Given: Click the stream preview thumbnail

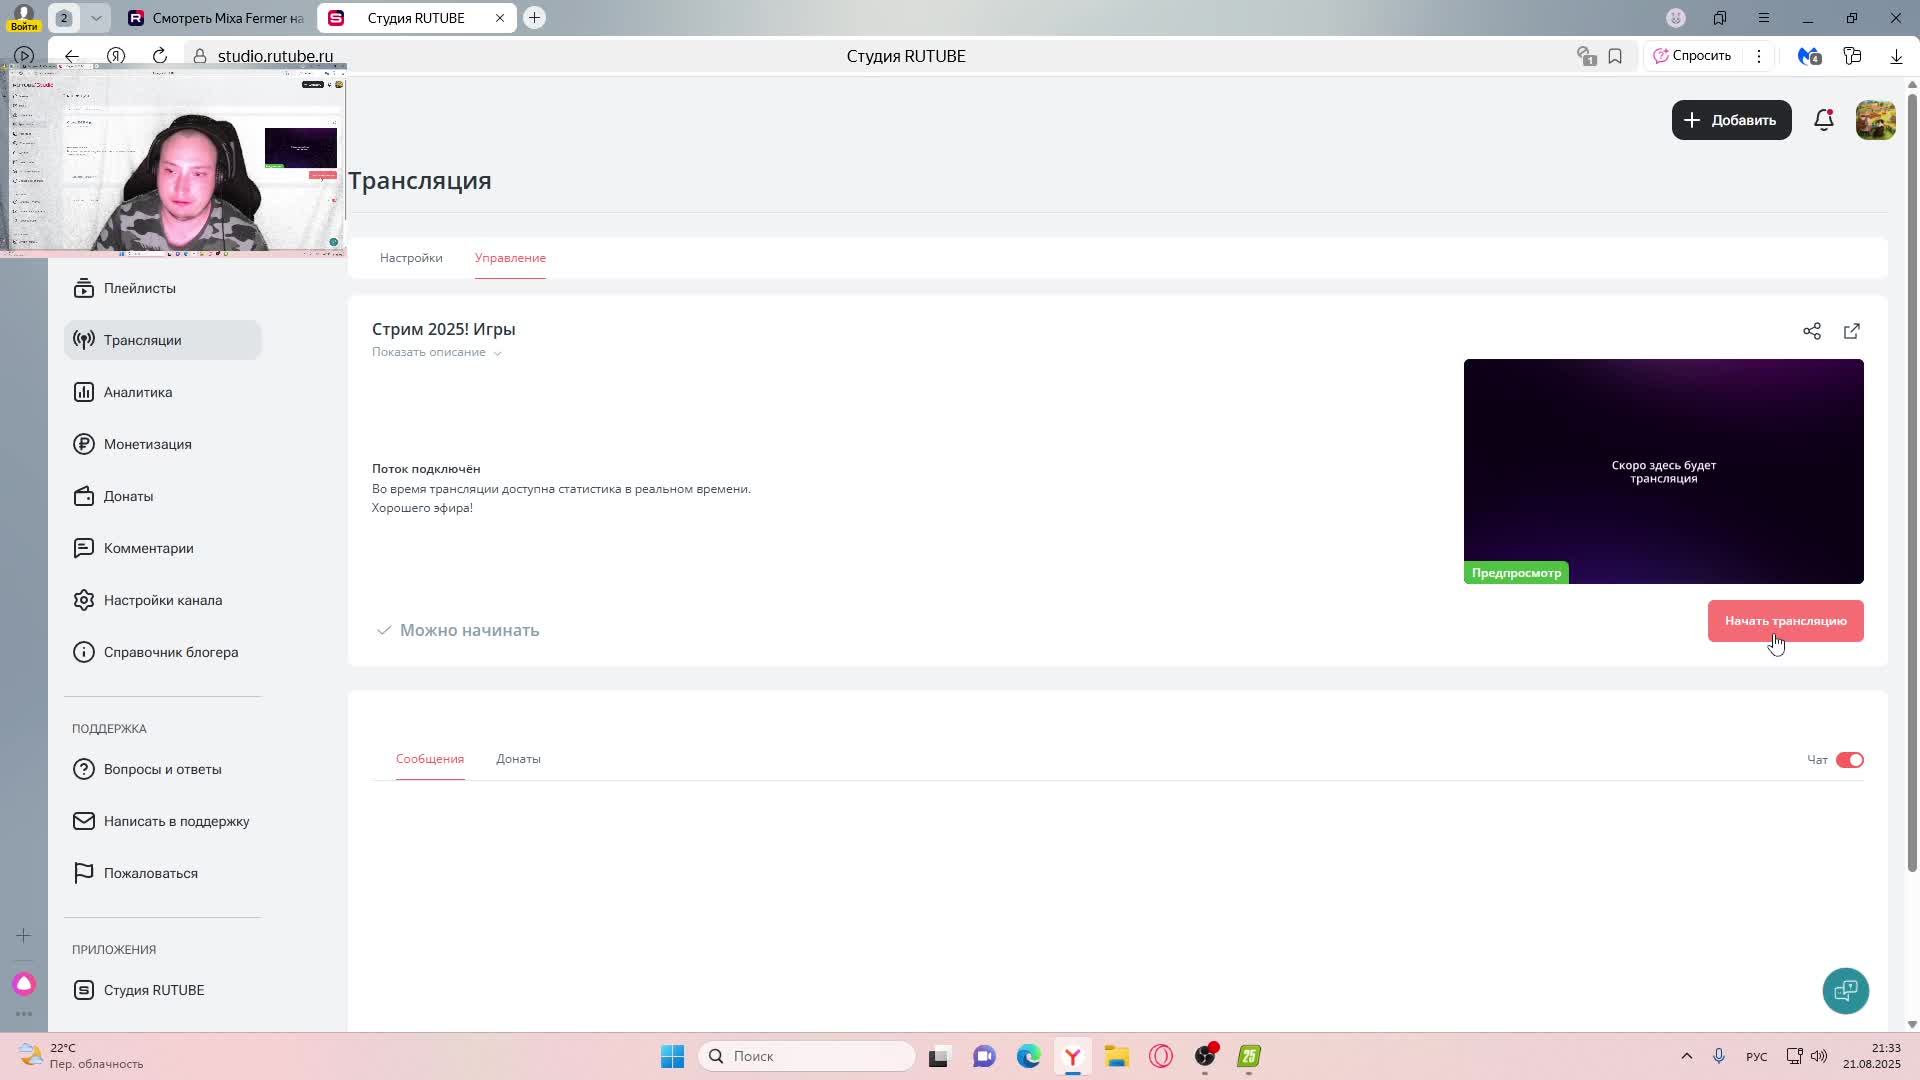Looking at the screenshot, I should 1663,471.
